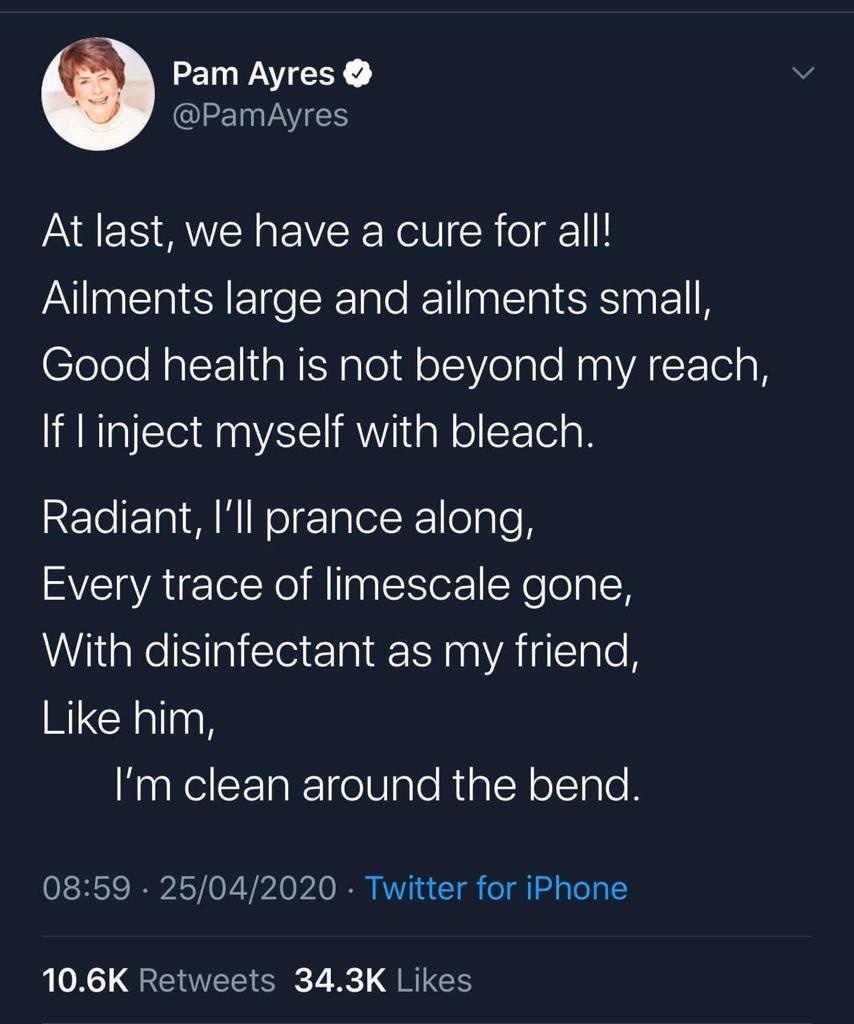The width and height of the screenshot is (854, 1024).
Task: Open the @PamAyres handle link
Action: point(260,116)
